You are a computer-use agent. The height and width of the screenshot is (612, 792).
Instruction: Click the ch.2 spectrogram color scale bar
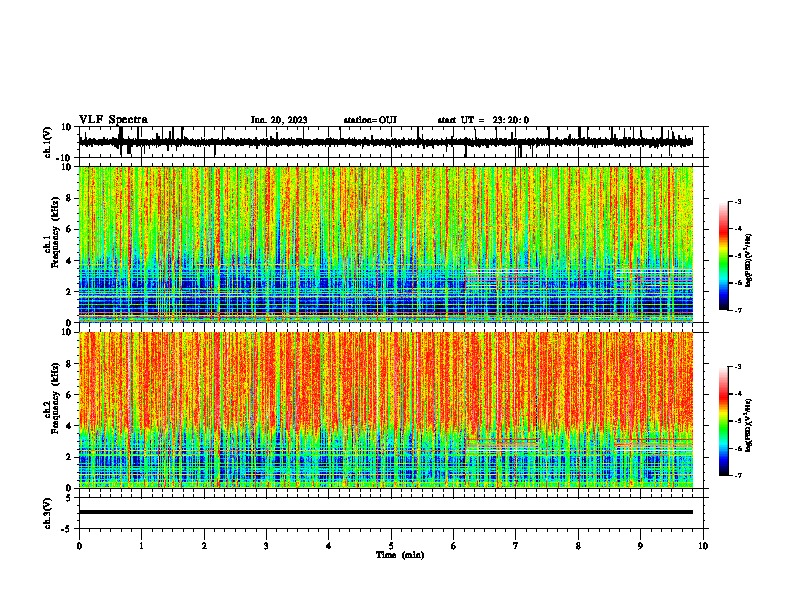point(724,421)
